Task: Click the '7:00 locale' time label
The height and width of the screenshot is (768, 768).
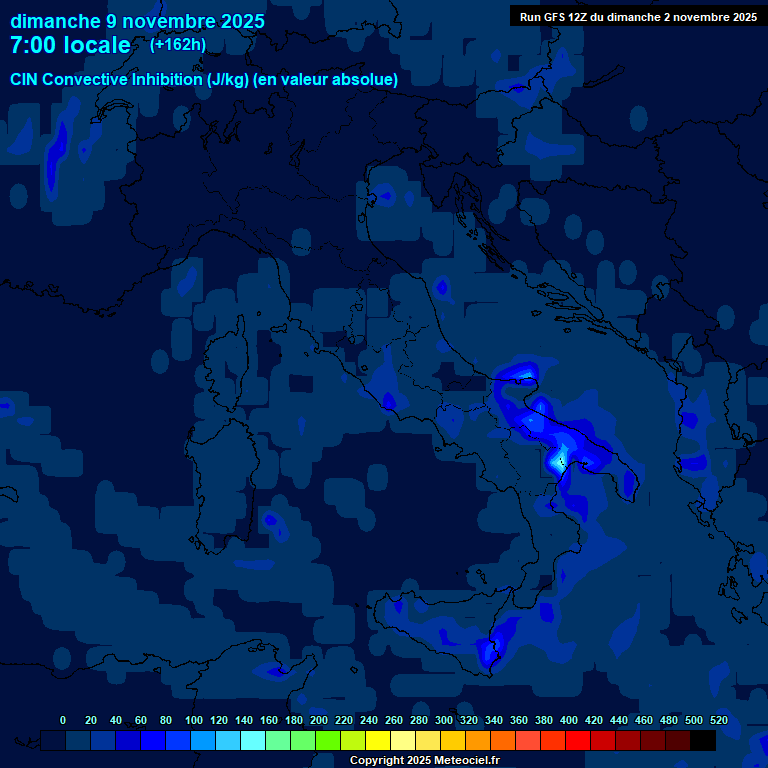Action: [70, 46]
